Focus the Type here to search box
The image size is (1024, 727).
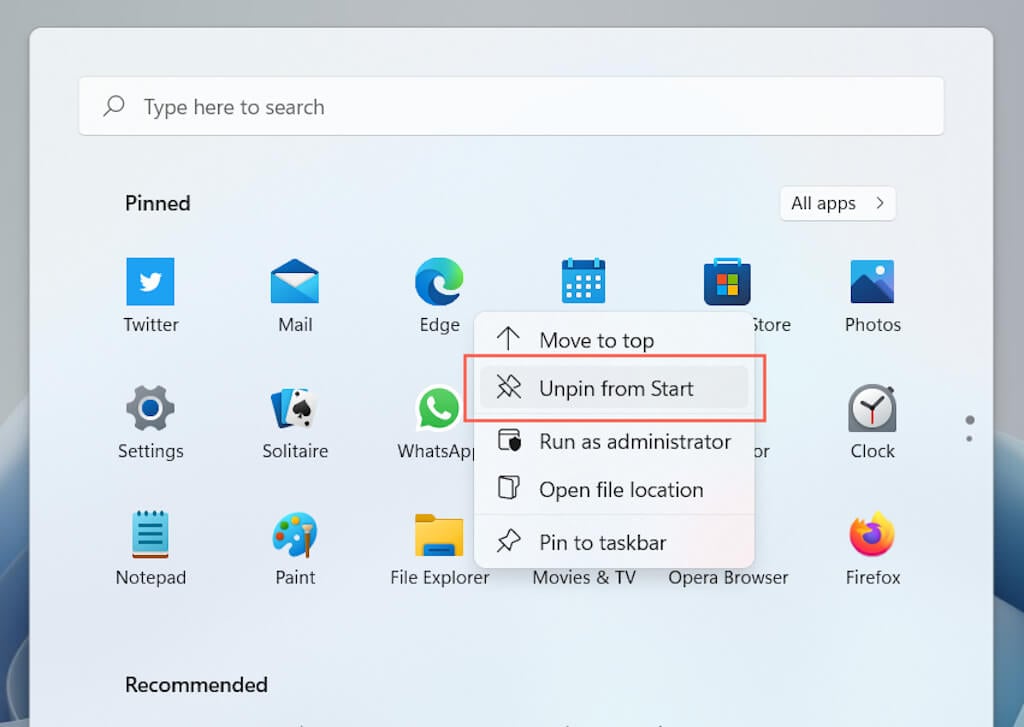click(x=511, y=106)
